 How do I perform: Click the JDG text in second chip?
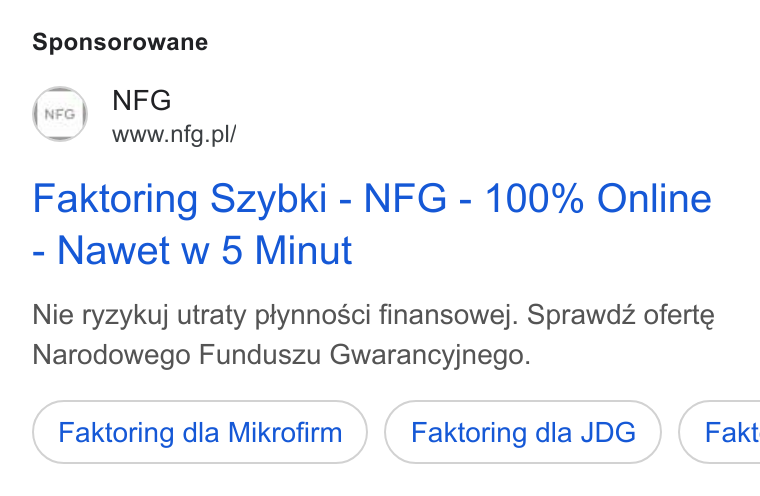tap(608, 432)
